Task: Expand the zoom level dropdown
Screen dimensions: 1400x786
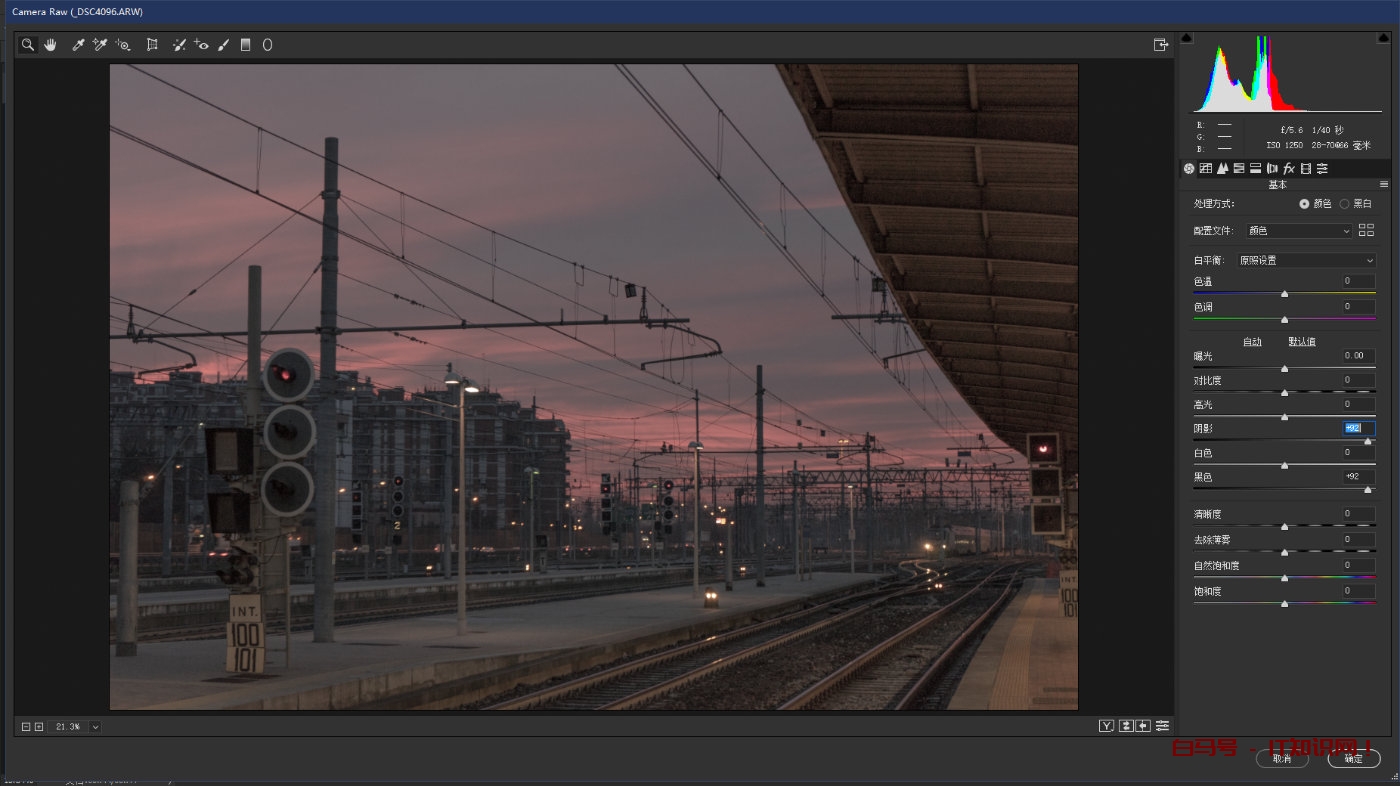Action: [x=95, y=726]
